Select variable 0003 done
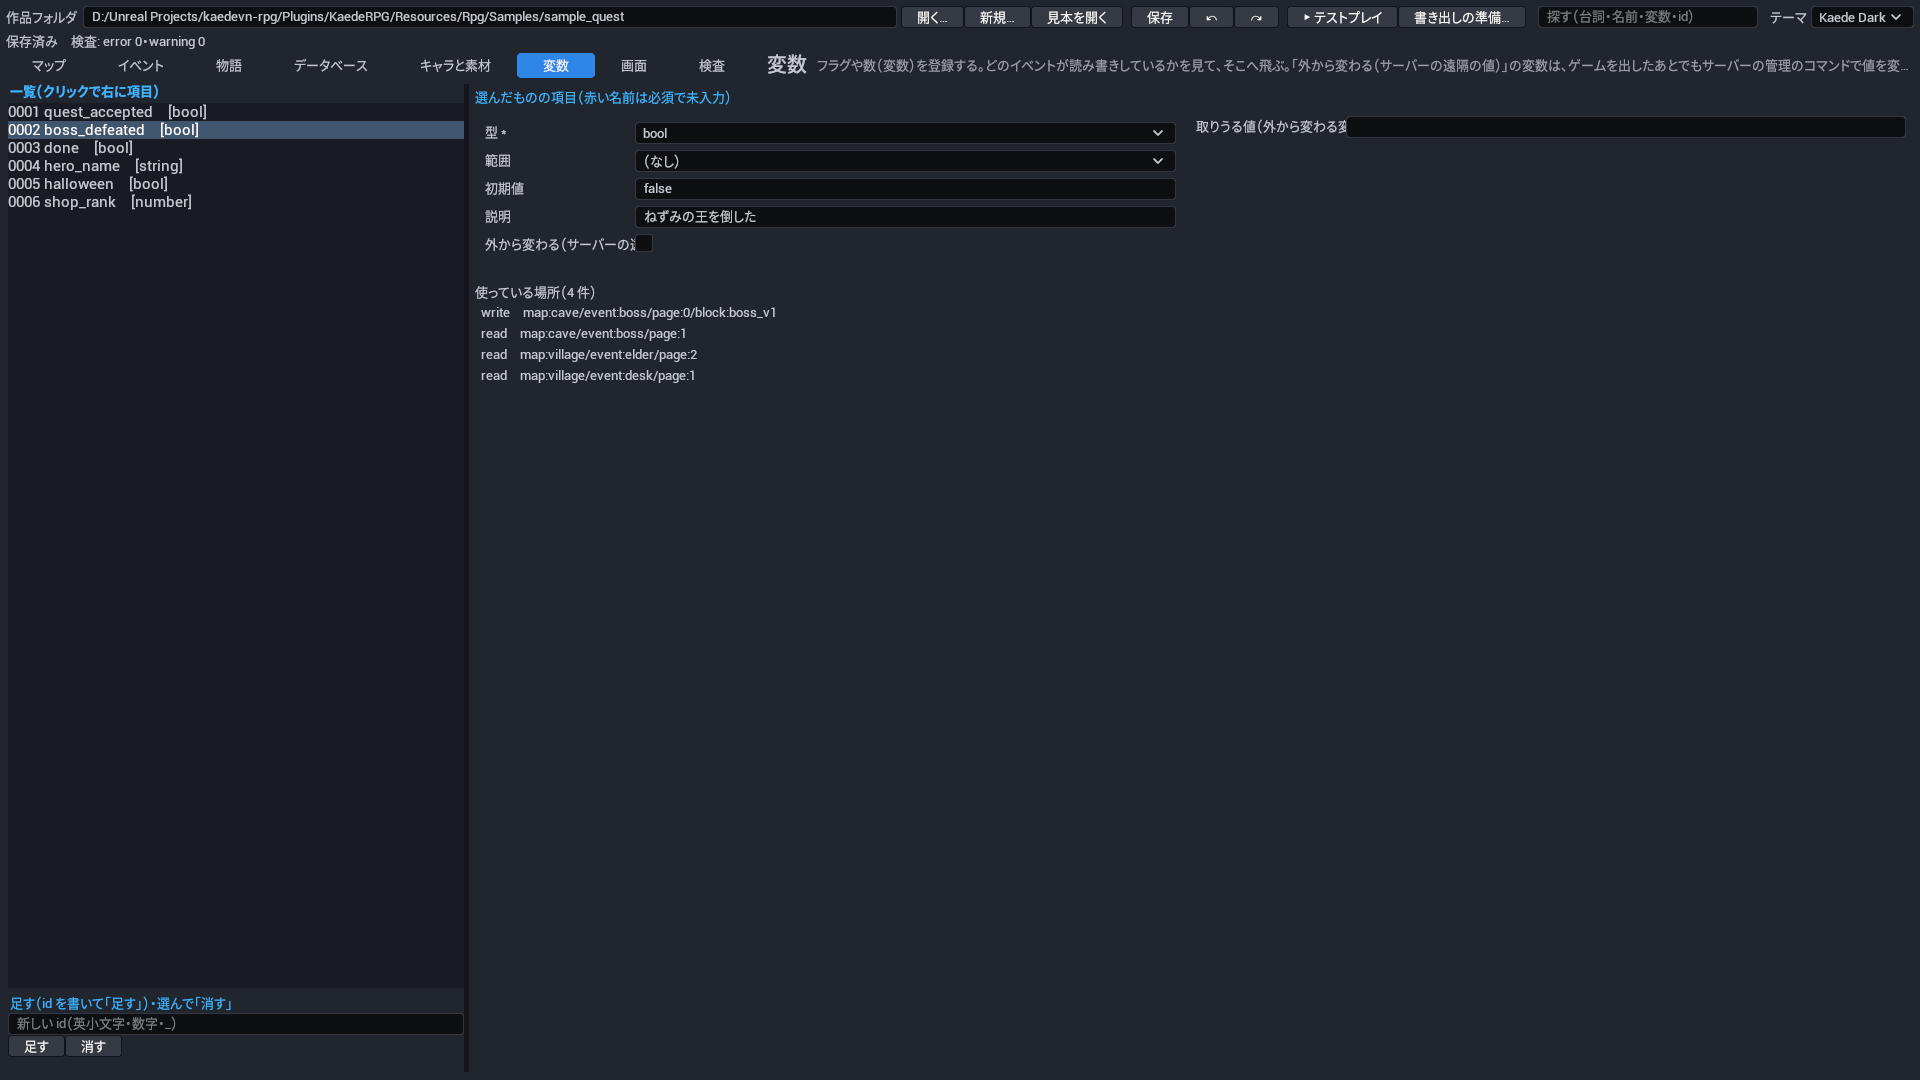This screenshot has height=1080, width=1920. 236,148
